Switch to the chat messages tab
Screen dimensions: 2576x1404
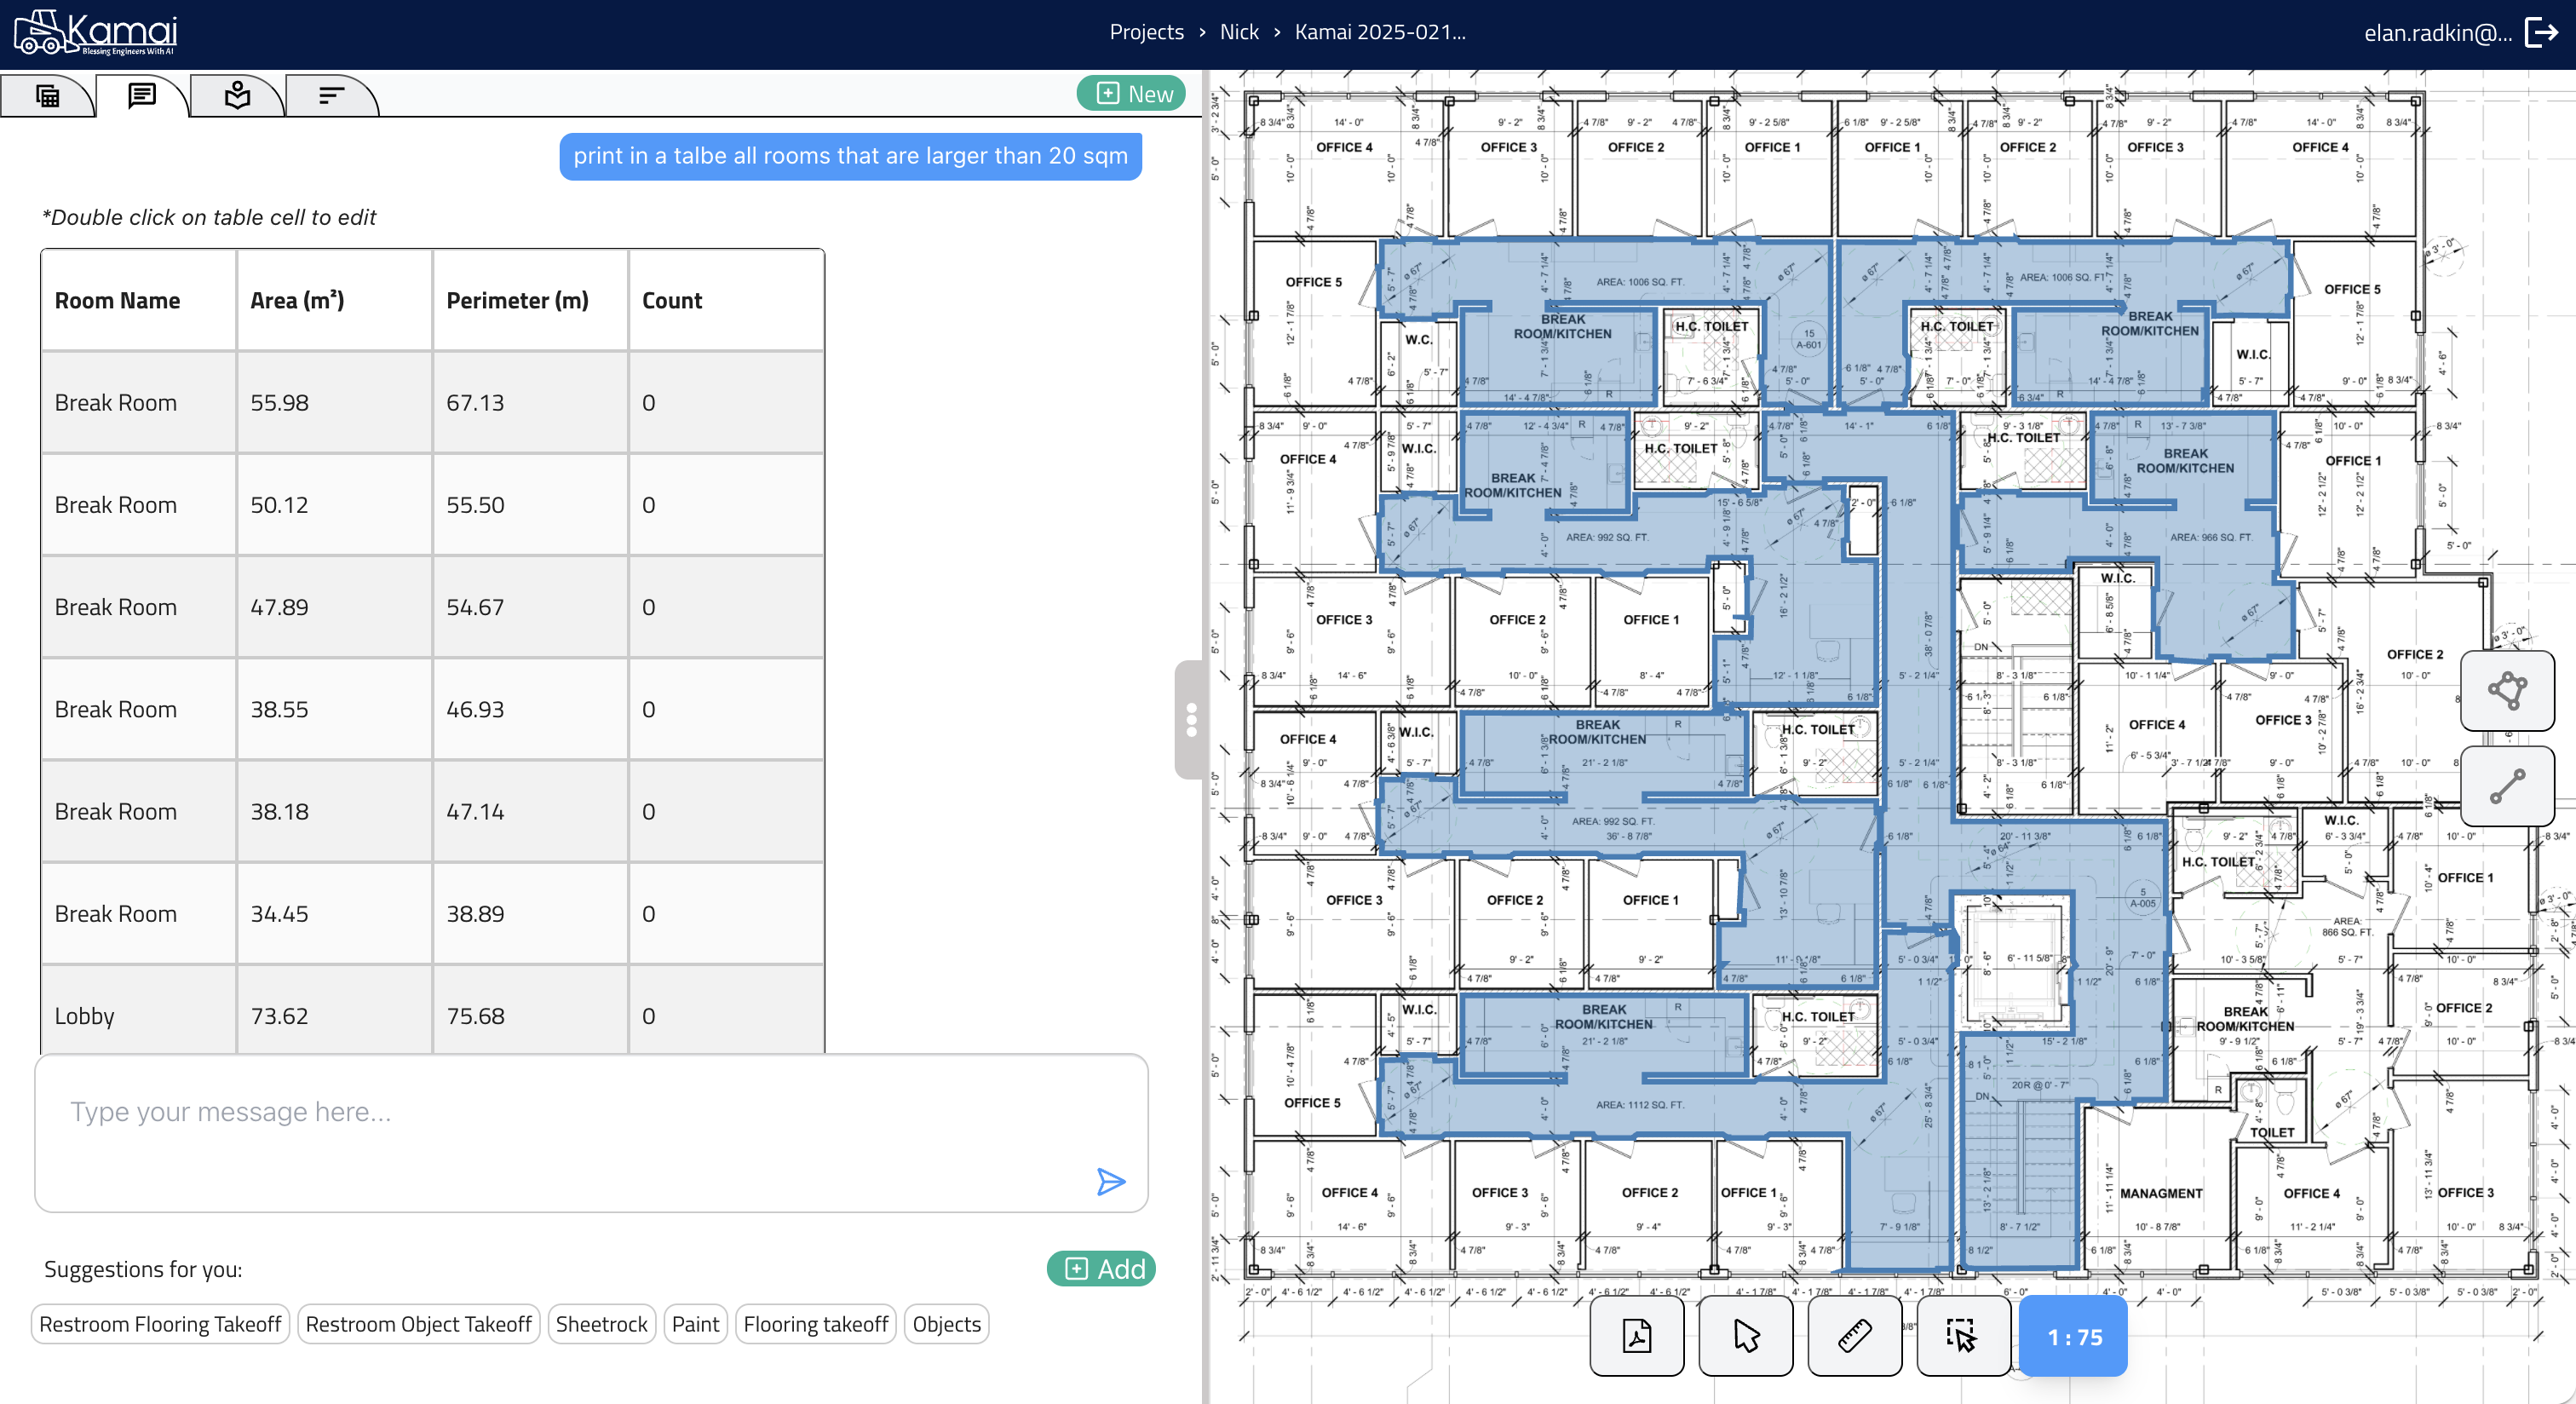click(142, 96)
